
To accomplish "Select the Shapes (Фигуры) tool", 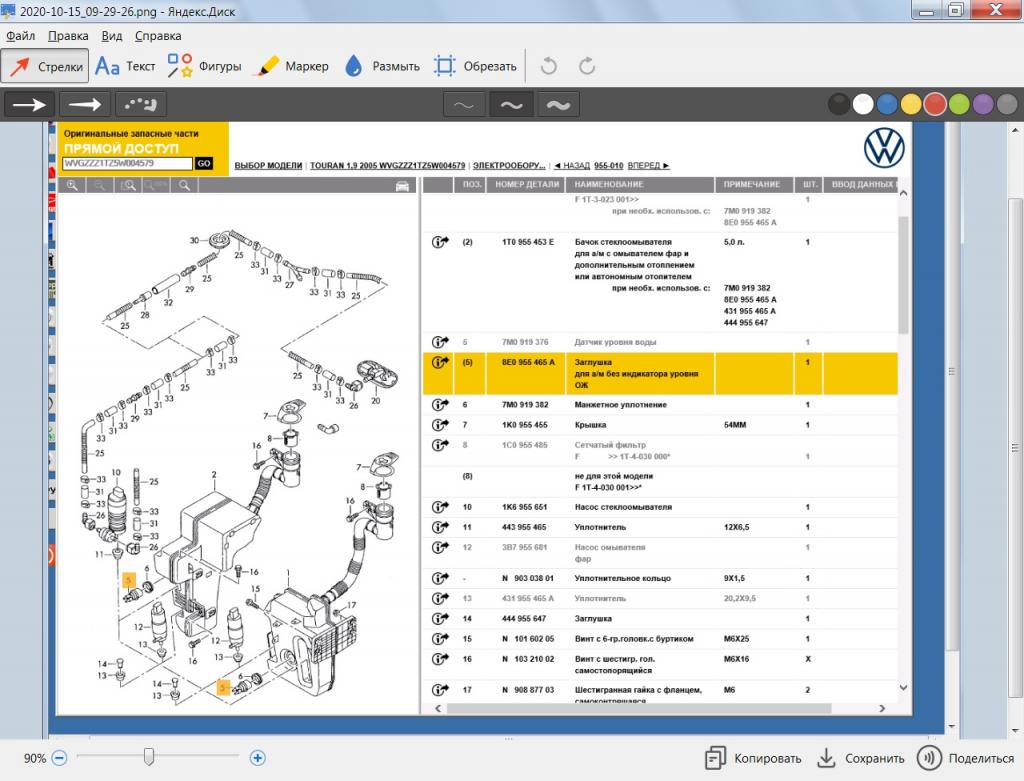I will point(204,66).
